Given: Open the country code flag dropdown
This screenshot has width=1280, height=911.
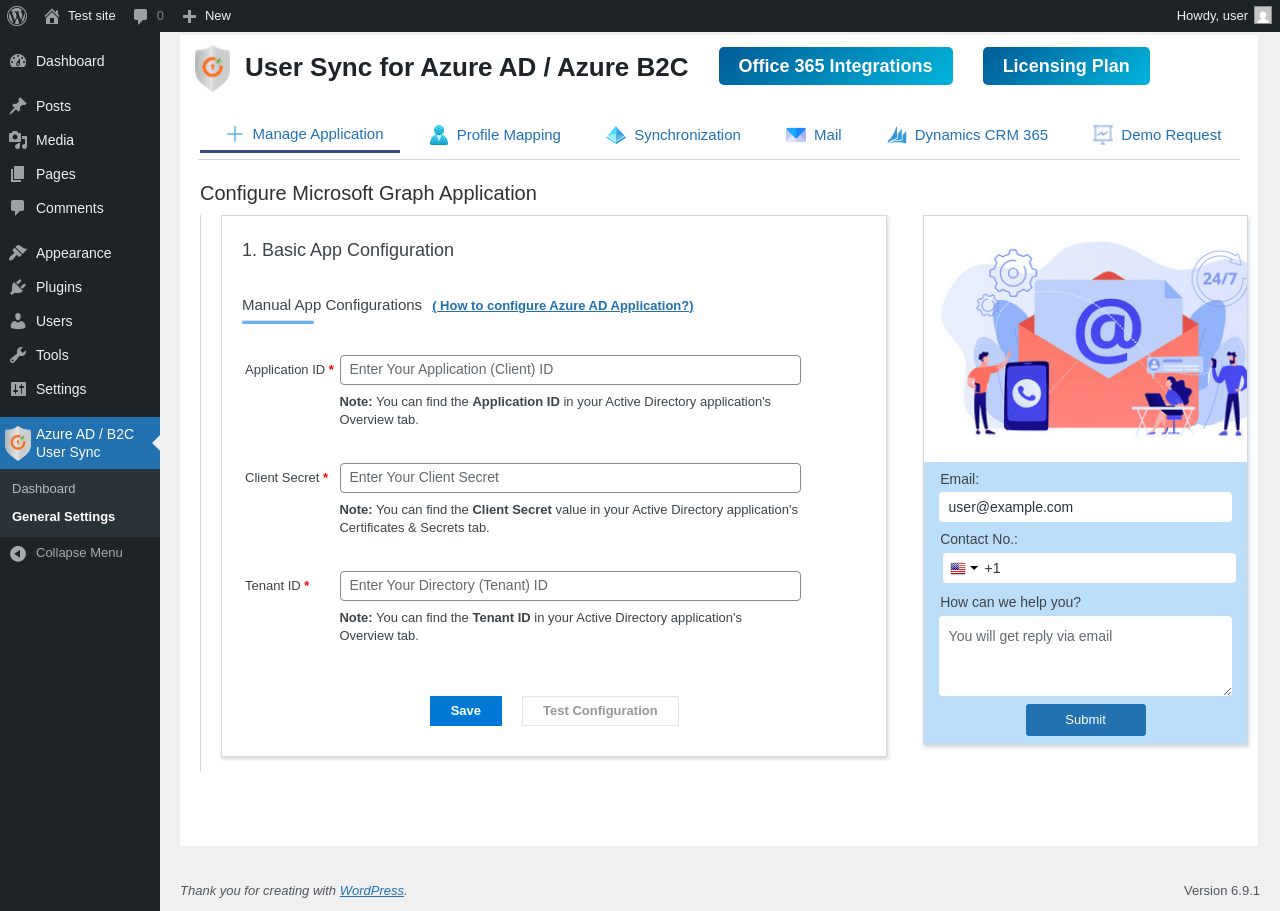Looking at the screenshot, I should click(963, 568).
